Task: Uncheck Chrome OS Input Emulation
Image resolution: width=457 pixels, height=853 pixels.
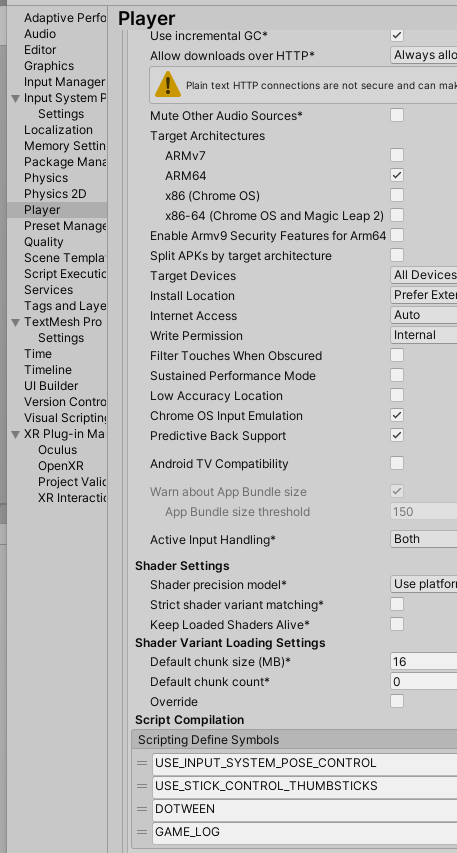Action: 397,416
